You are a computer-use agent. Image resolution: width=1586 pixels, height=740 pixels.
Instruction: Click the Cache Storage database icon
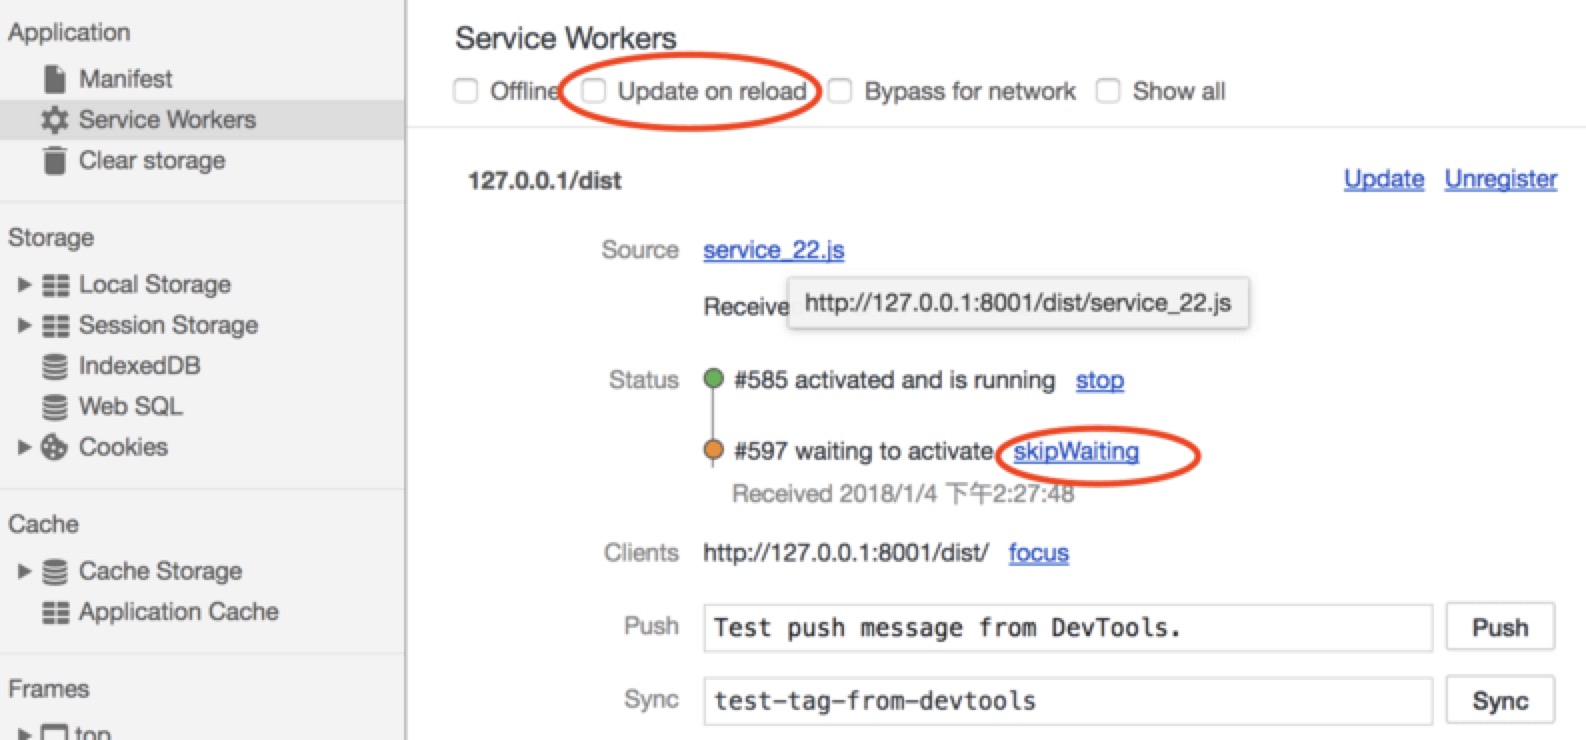tap(55, 571)
